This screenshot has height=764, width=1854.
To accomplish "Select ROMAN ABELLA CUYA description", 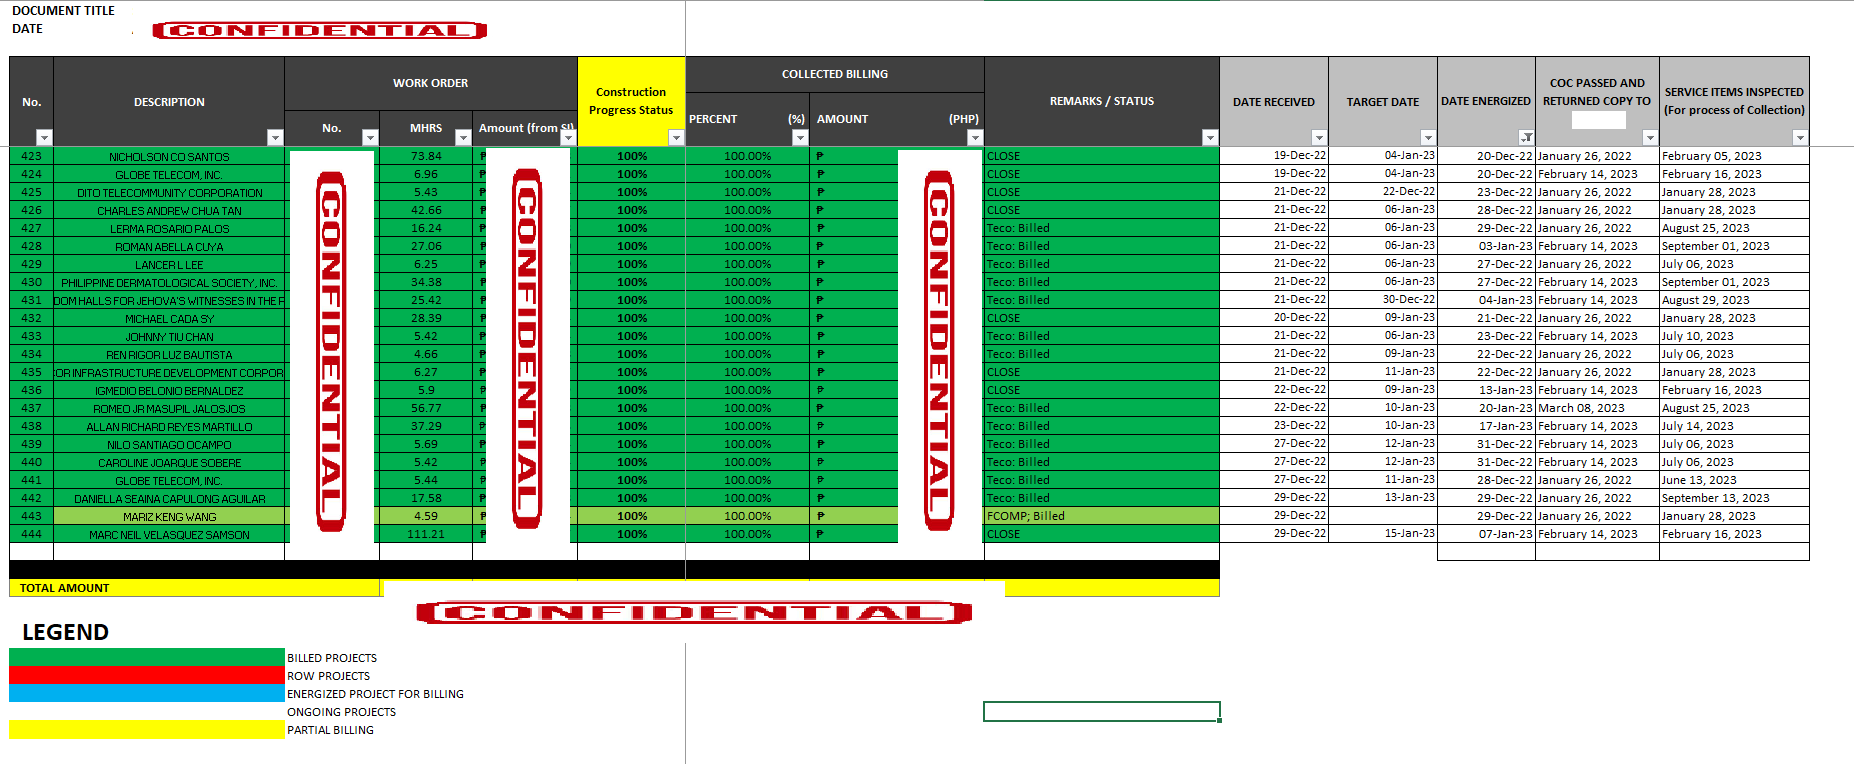I will [169, 247].
